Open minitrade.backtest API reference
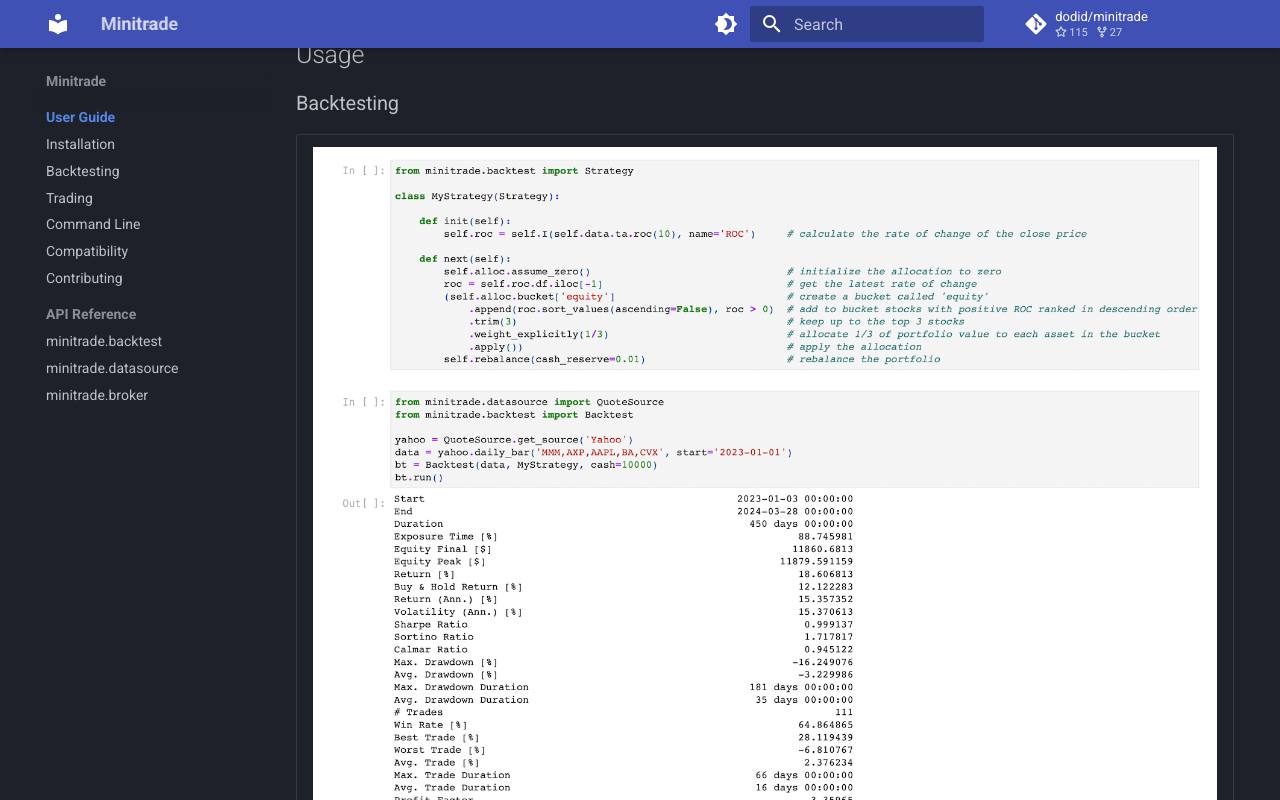 [104, 341]
